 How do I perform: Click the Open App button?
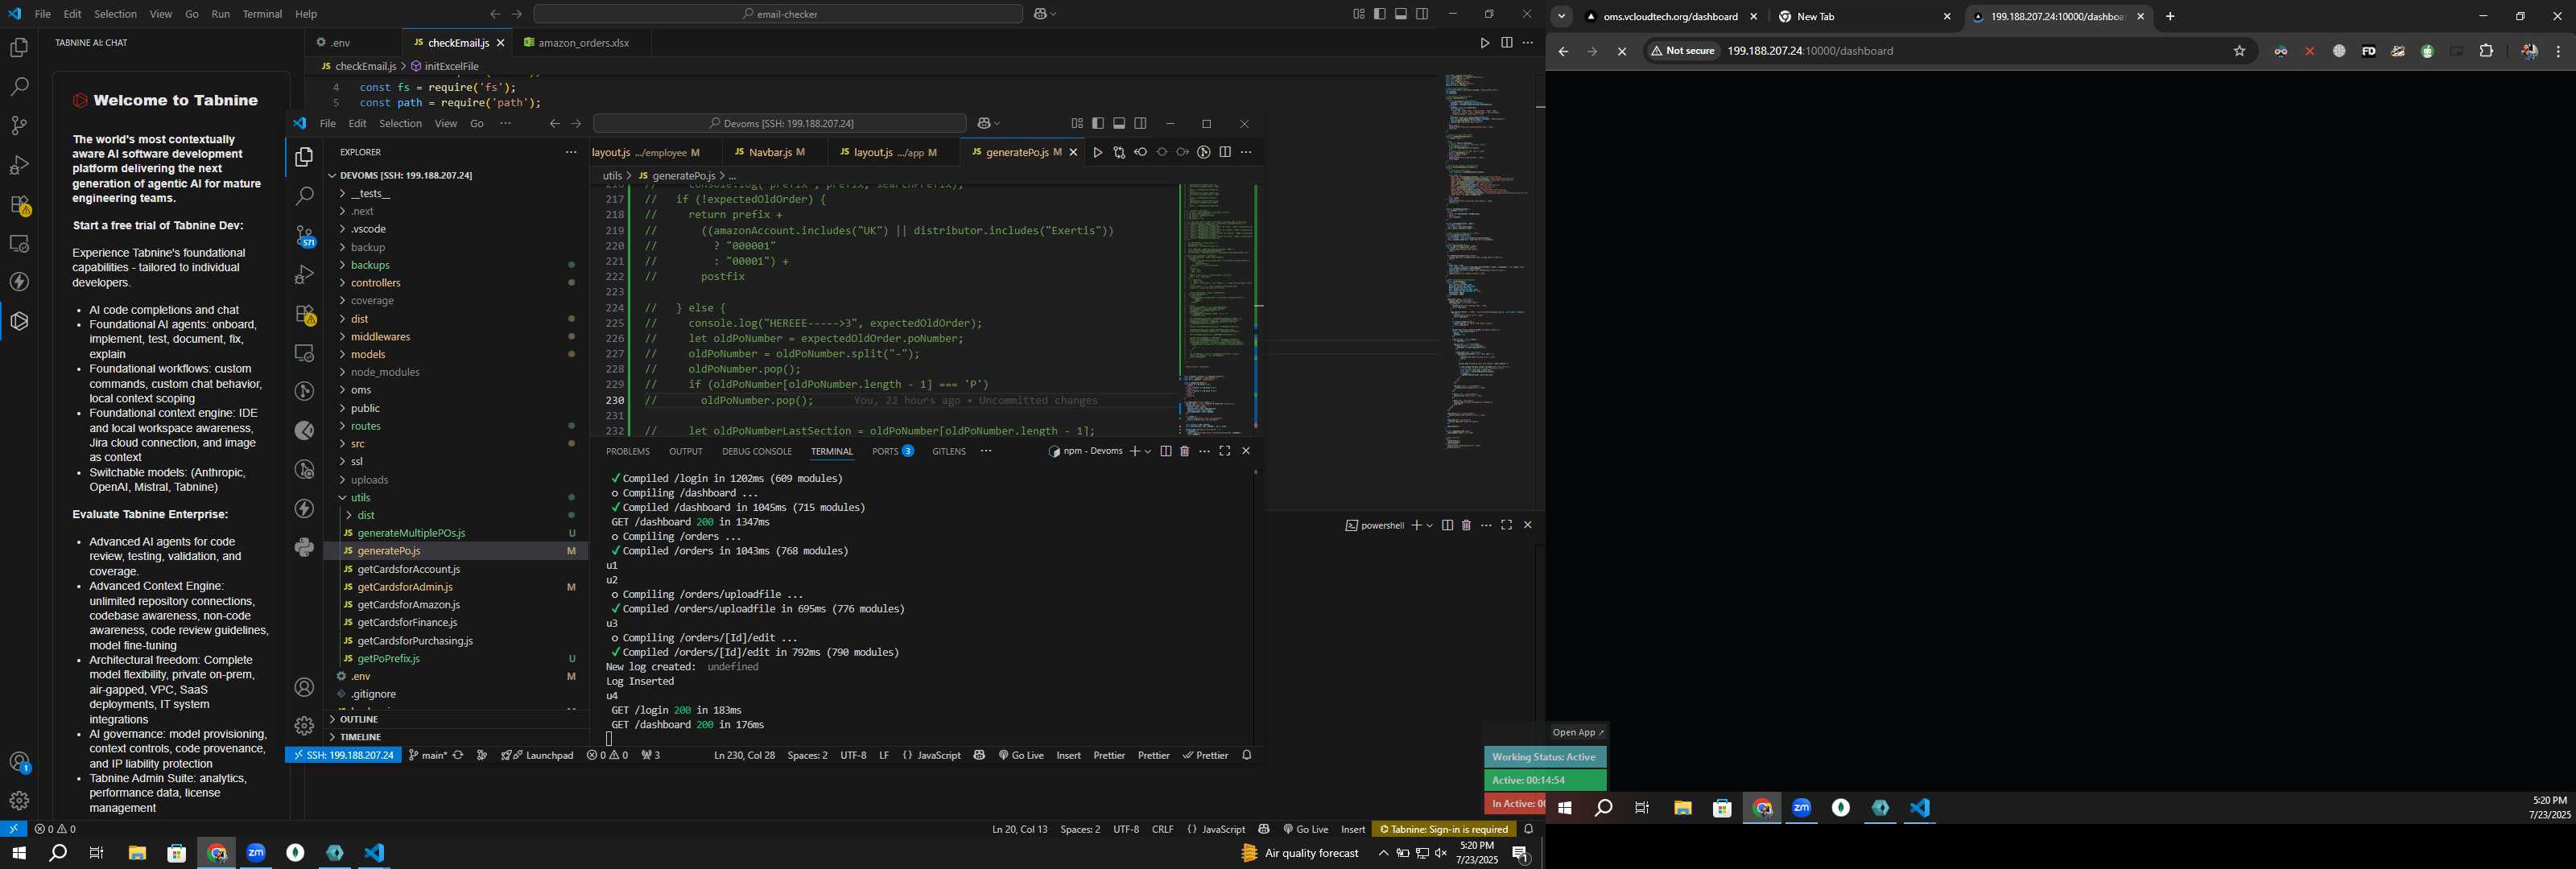(x=1578, y=732)
